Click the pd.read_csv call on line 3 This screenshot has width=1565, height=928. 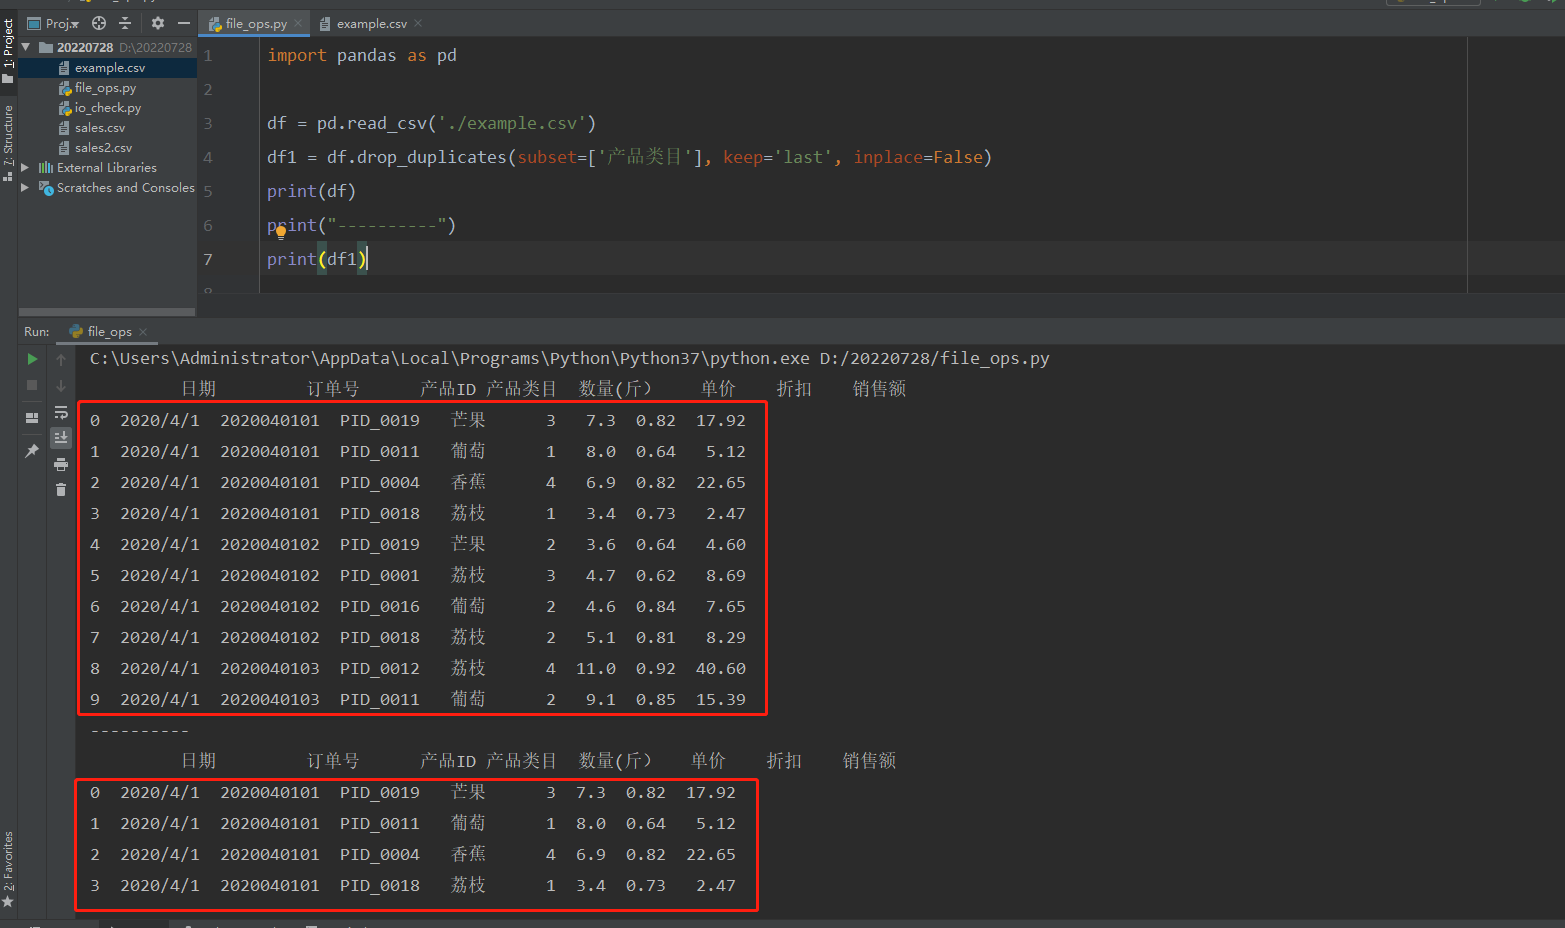pyautogui.click(x=456, y=123)
